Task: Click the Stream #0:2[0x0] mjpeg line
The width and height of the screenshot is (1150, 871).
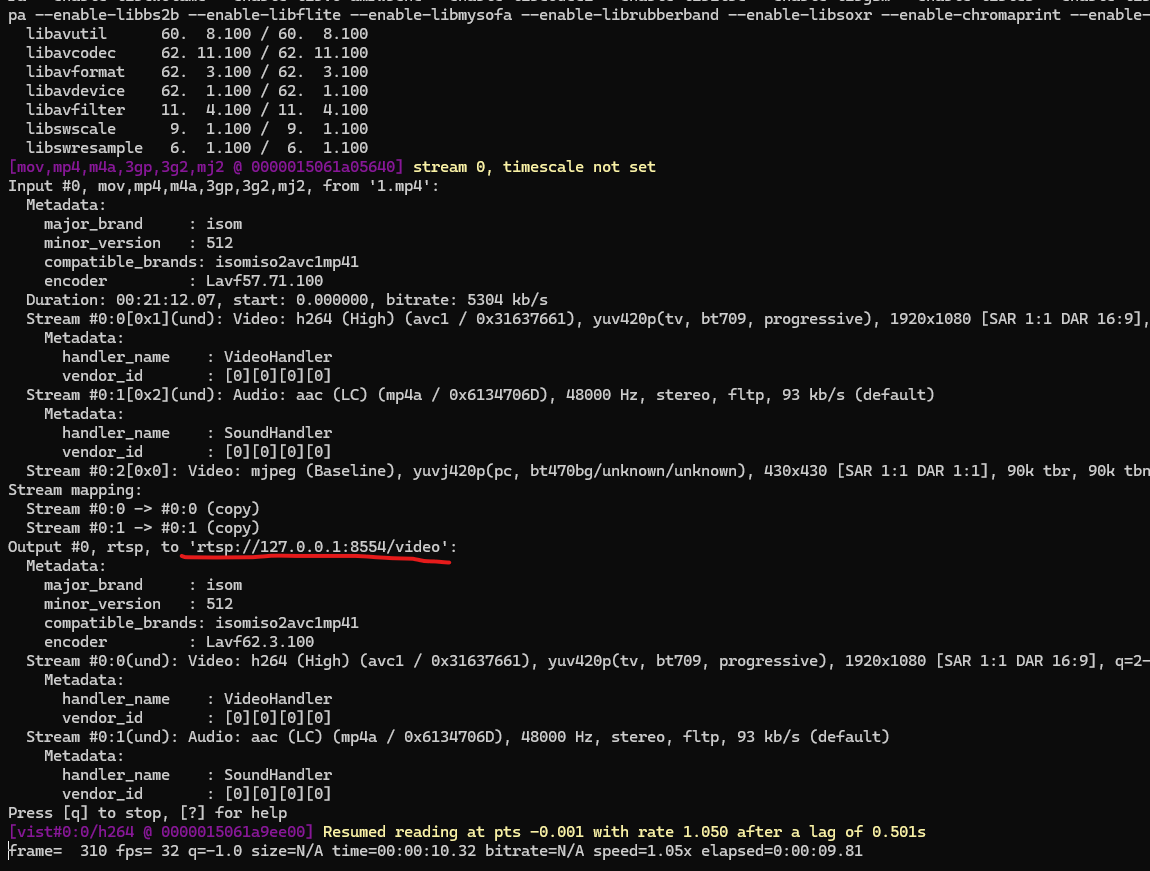Action: pyautogui.click(x=587, y=471)
